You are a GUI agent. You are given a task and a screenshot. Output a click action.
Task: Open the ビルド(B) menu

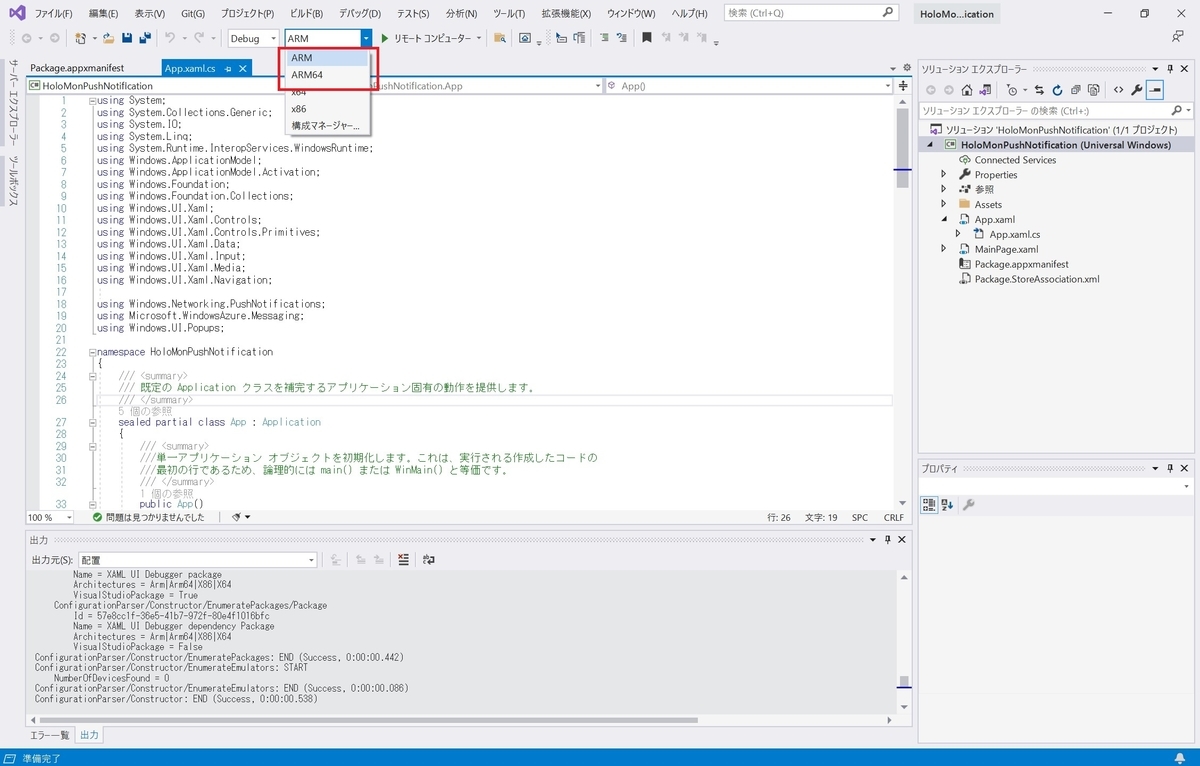[306, 14]
